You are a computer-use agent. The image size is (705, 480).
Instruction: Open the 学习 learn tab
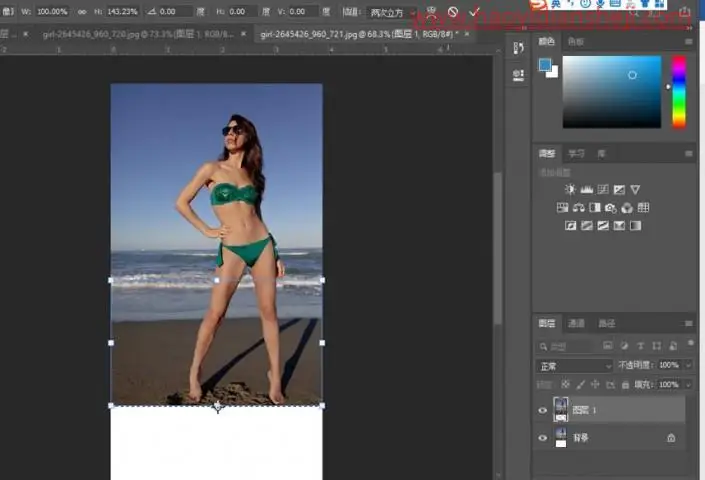tap(576, 154)
